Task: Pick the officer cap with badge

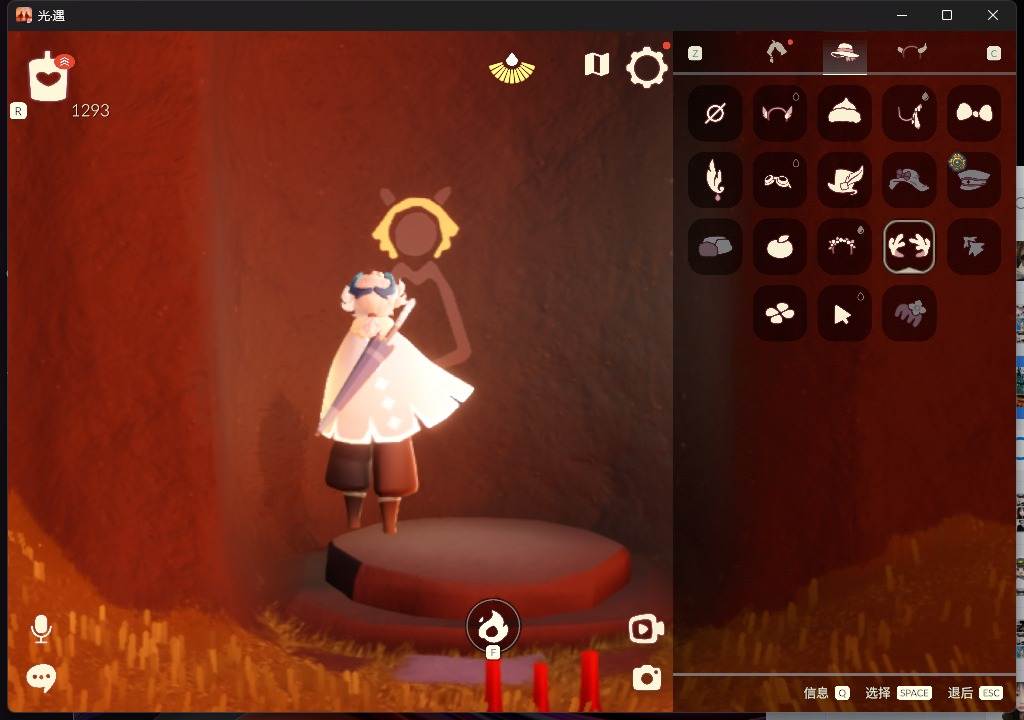Action: [974, 180]
